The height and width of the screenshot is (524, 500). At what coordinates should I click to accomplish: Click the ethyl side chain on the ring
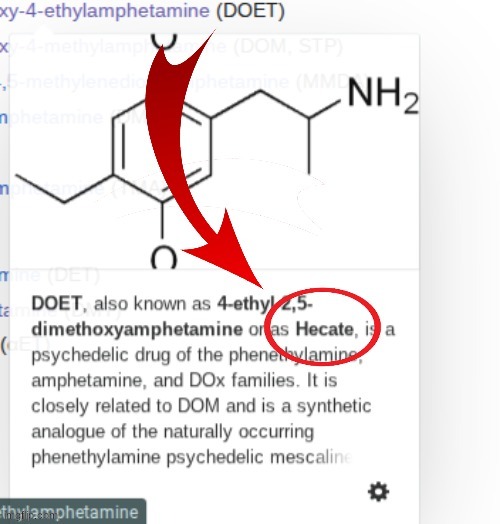pos(64,188)
